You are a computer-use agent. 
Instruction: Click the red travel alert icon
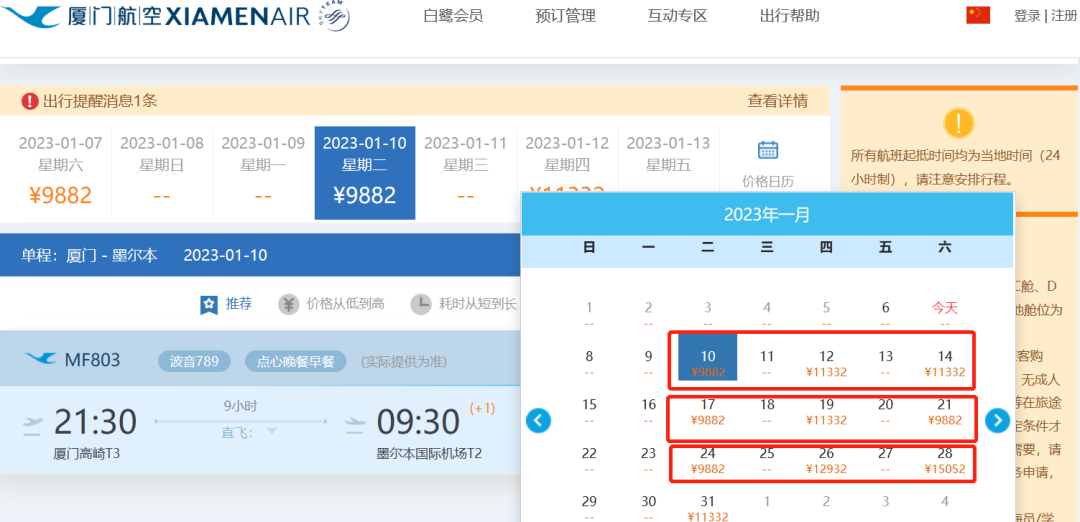pos(30,101)
